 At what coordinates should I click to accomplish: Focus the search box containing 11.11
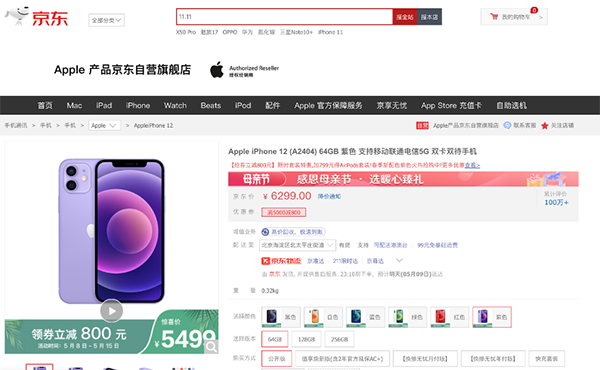point(284,17)
